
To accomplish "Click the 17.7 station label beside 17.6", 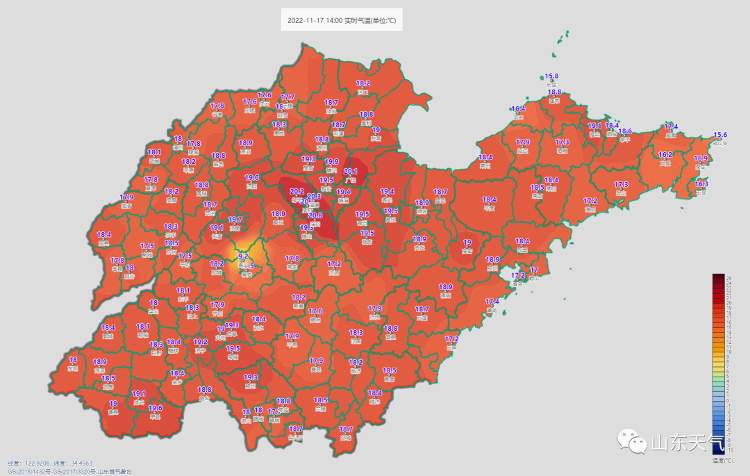I will 287,97.
